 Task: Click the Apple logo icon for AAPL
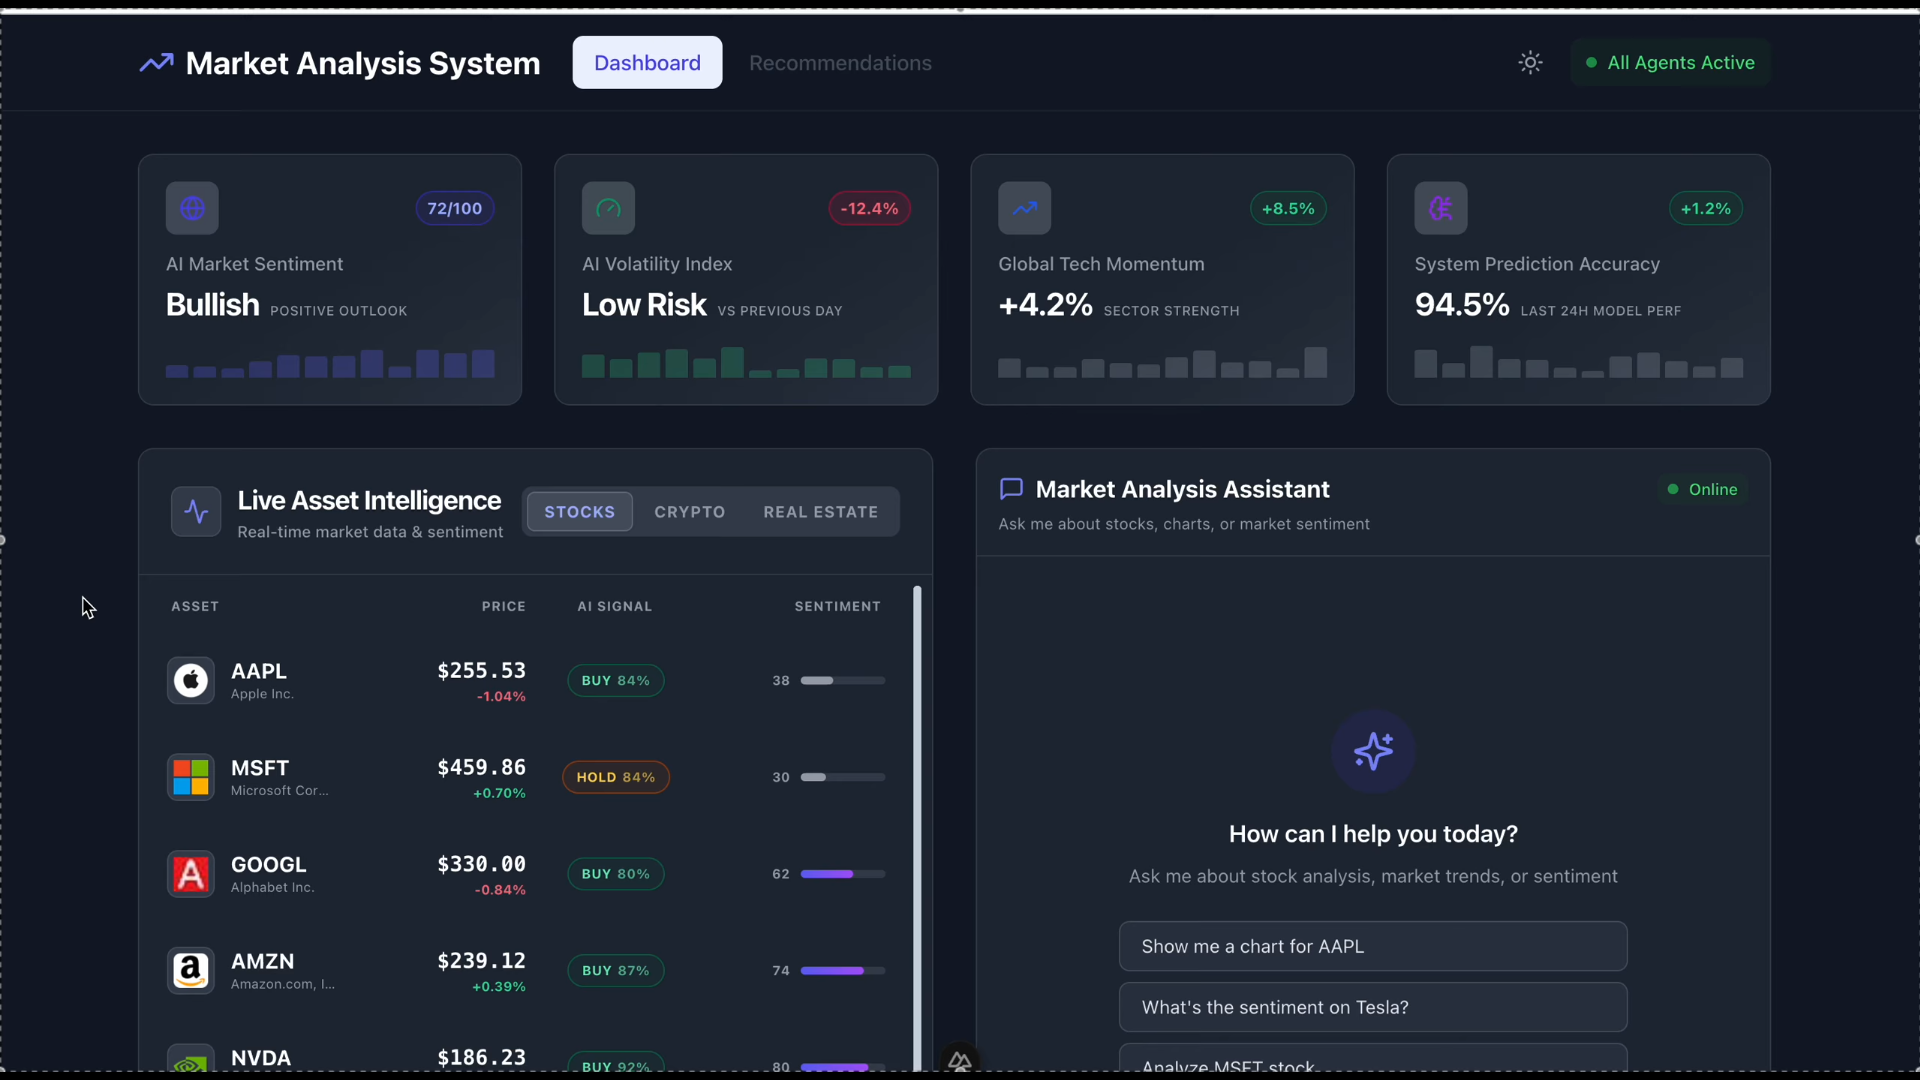coord(190,681)
